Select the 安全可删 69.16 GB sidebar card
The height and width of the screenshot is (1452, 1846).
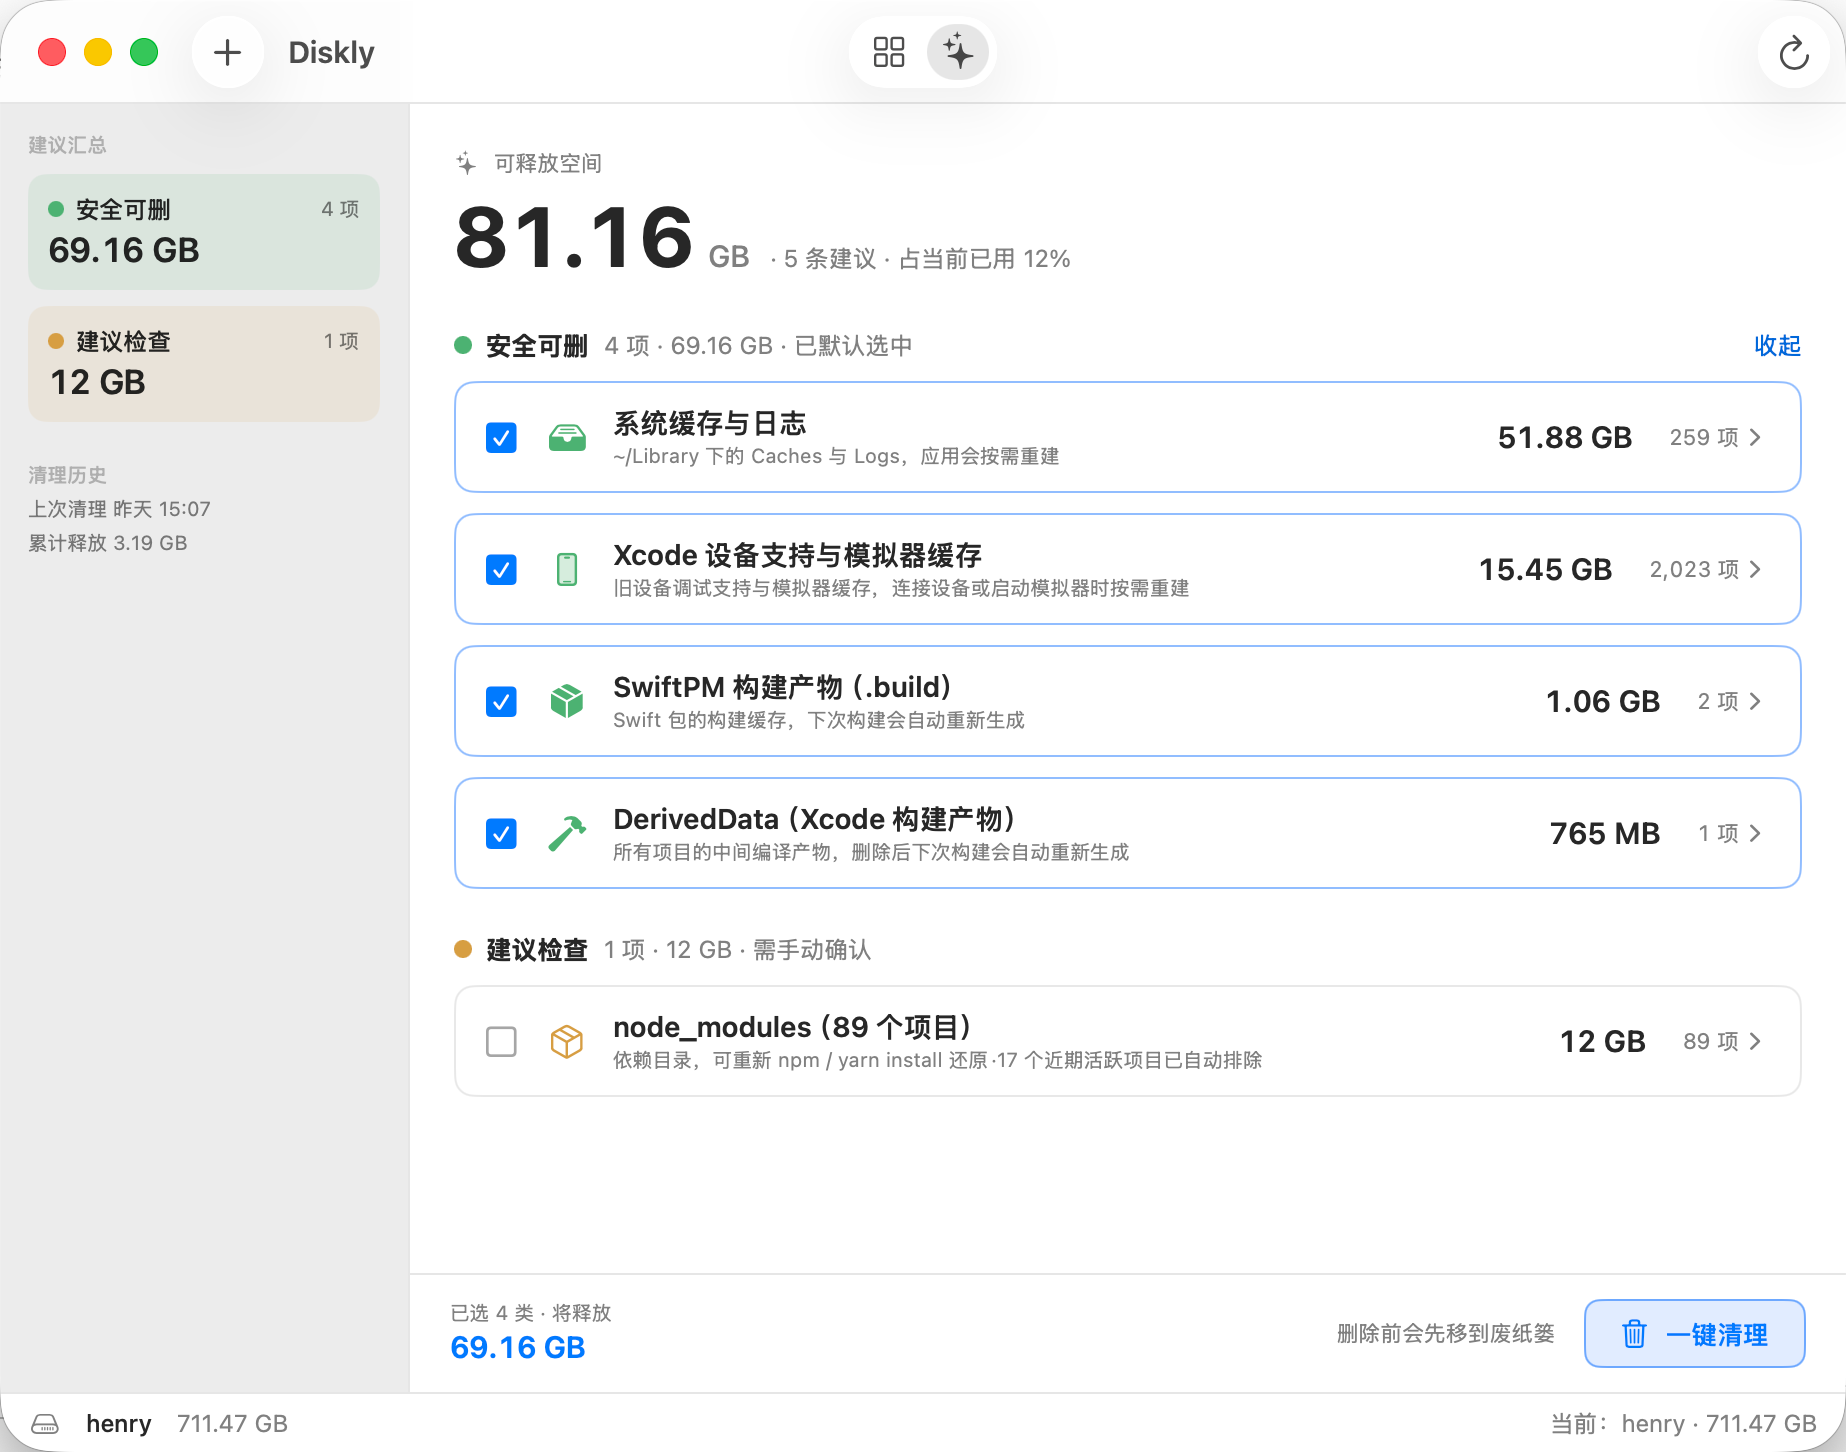coord(204,232)
